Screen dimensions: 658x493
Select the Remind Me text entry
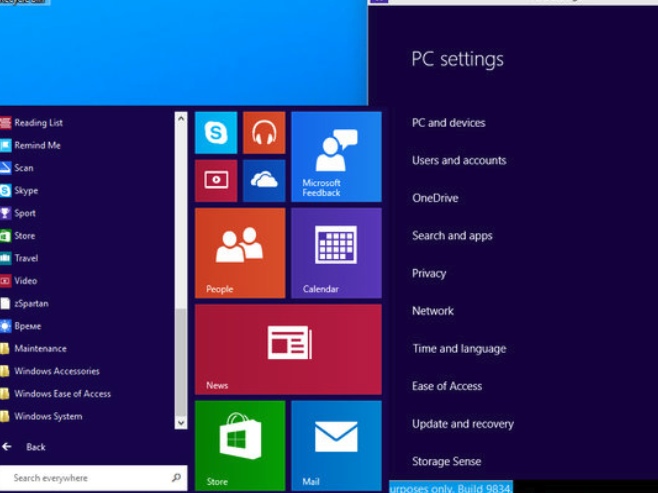click(x=37, y=145)
